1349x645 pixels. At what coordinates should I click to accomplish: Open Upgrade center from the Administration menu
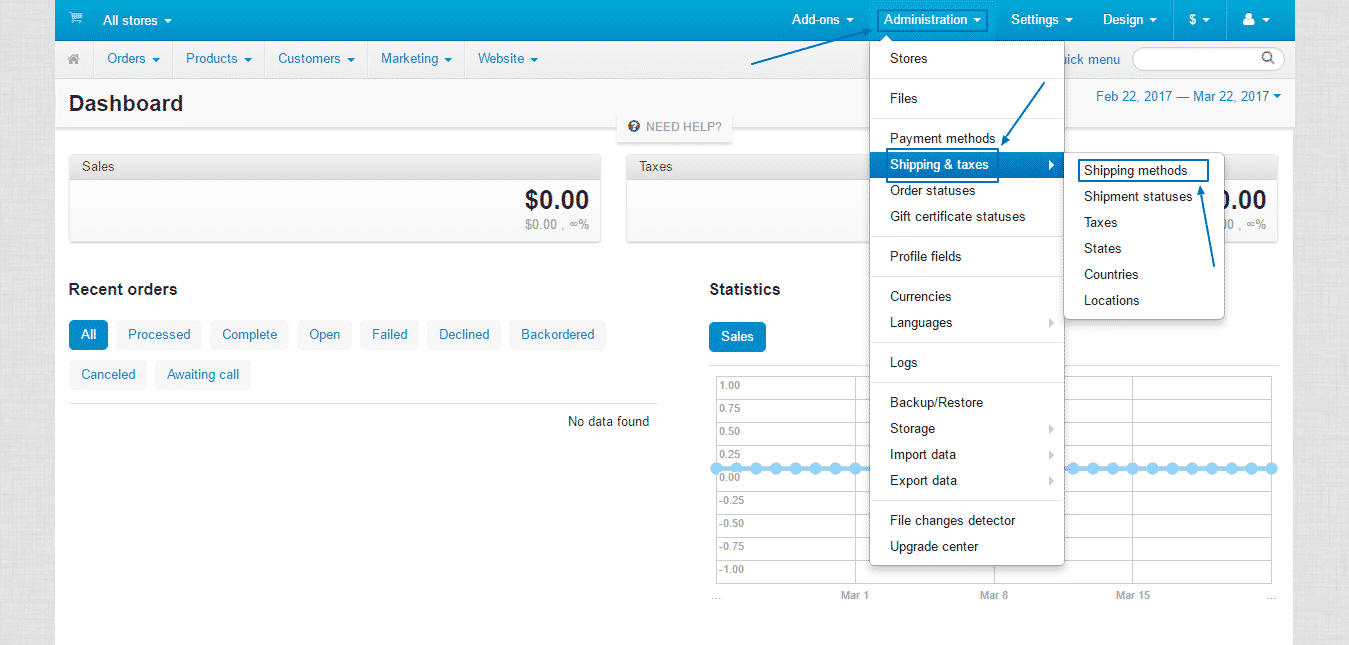click(933, 546)
